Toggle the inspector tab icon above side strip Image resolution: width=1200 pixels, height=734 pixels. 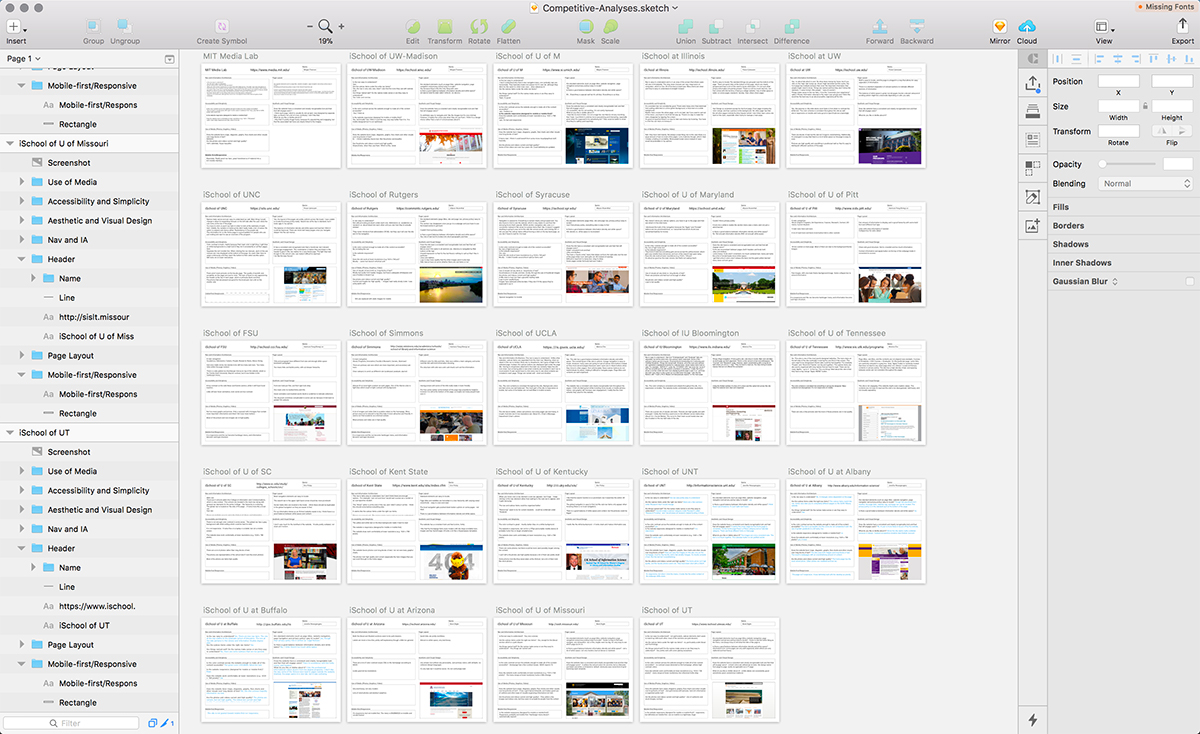(x=1033, y=59)
